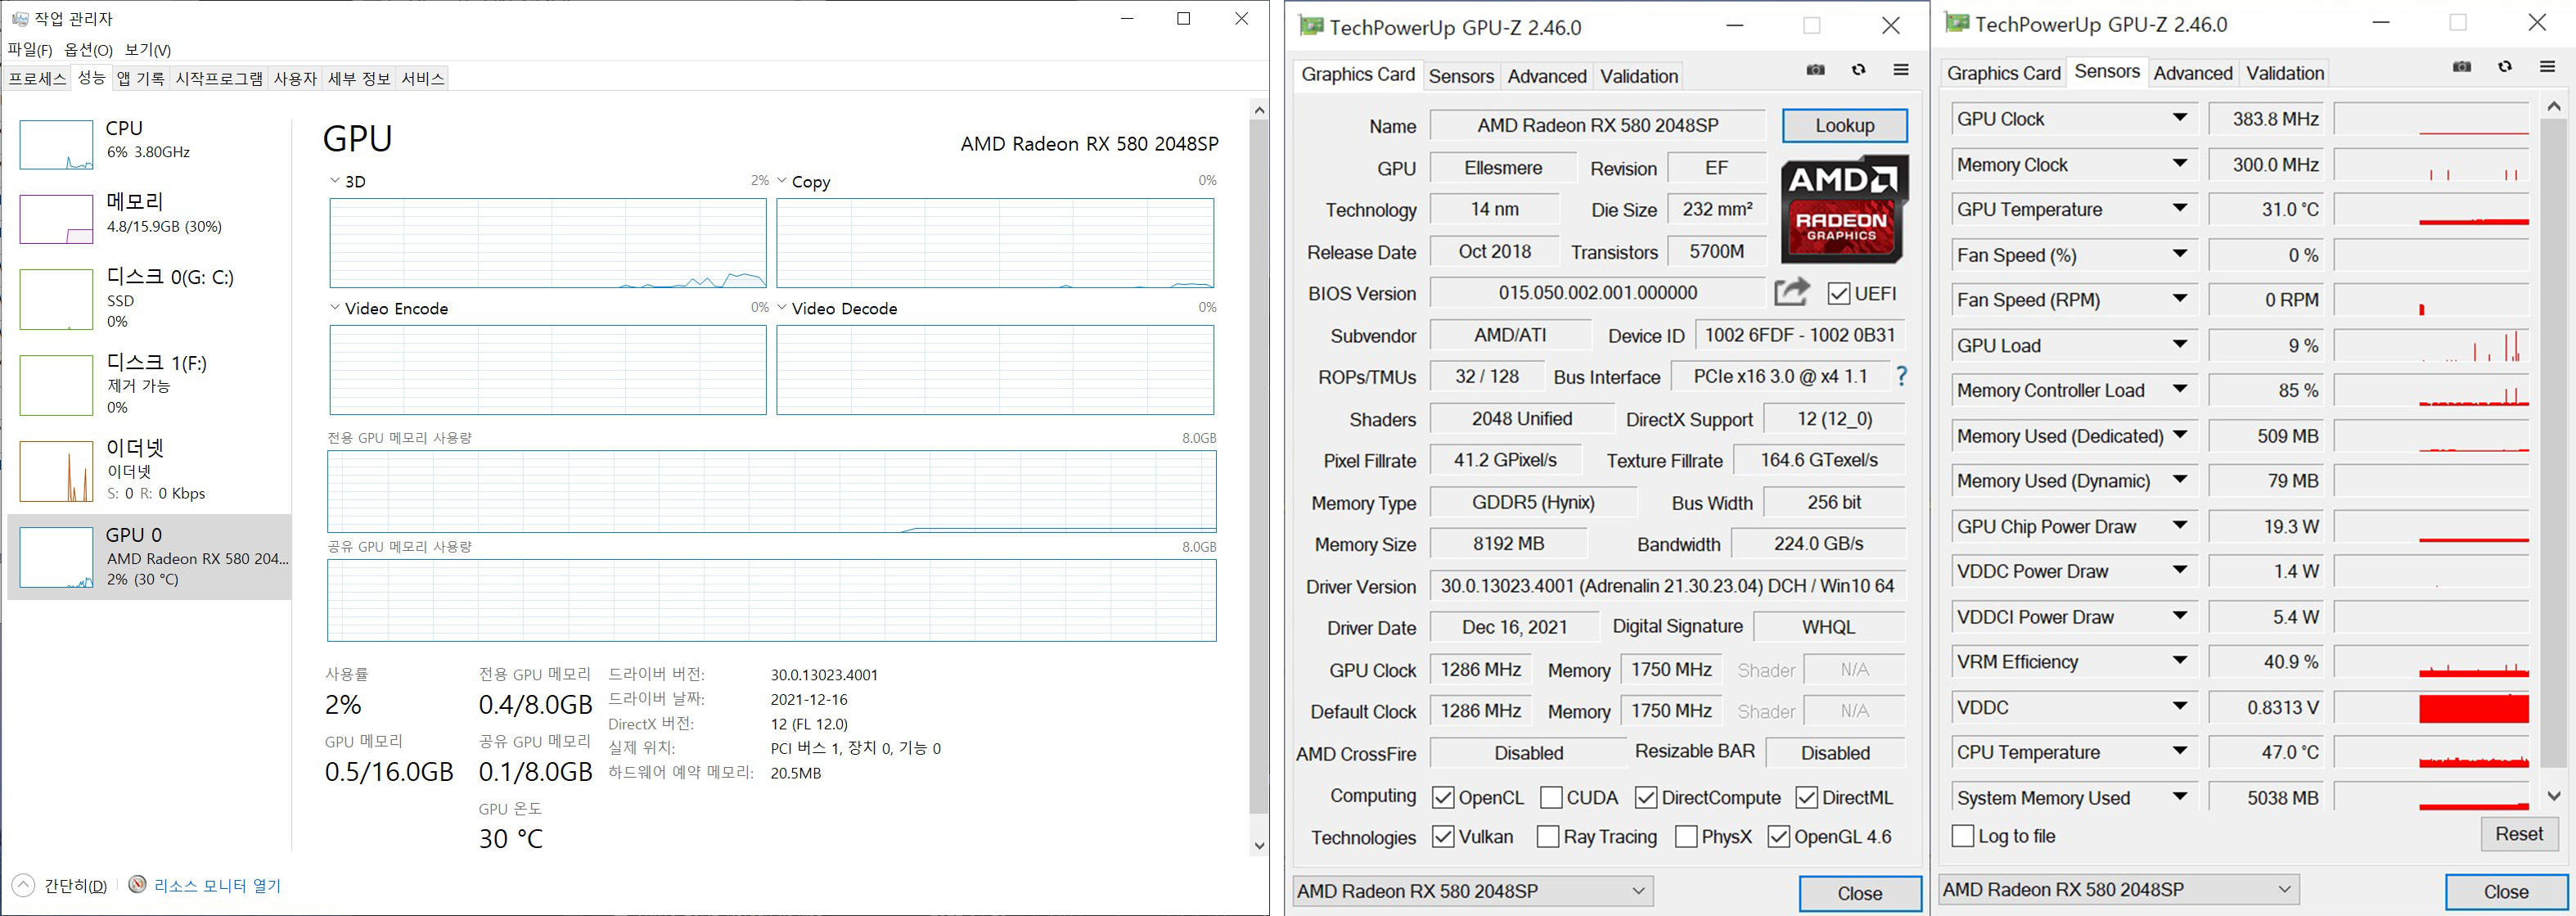Screen dimensions: 2576x916
Task: Click the camera icon in Sensors GPU-Z window
Action: pos(2462,67)
